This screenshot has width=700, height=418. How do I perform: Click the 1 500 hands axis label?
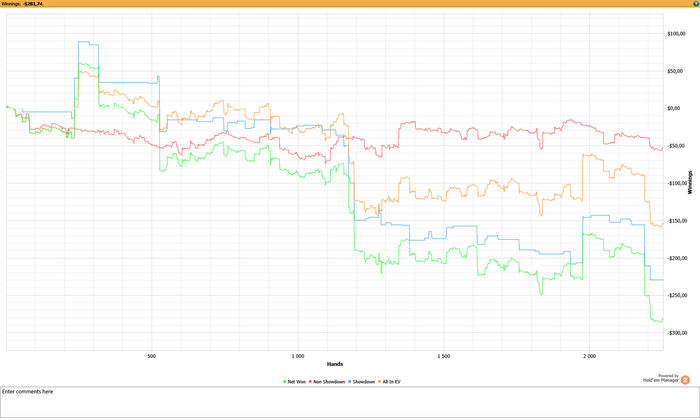[444, 356]
